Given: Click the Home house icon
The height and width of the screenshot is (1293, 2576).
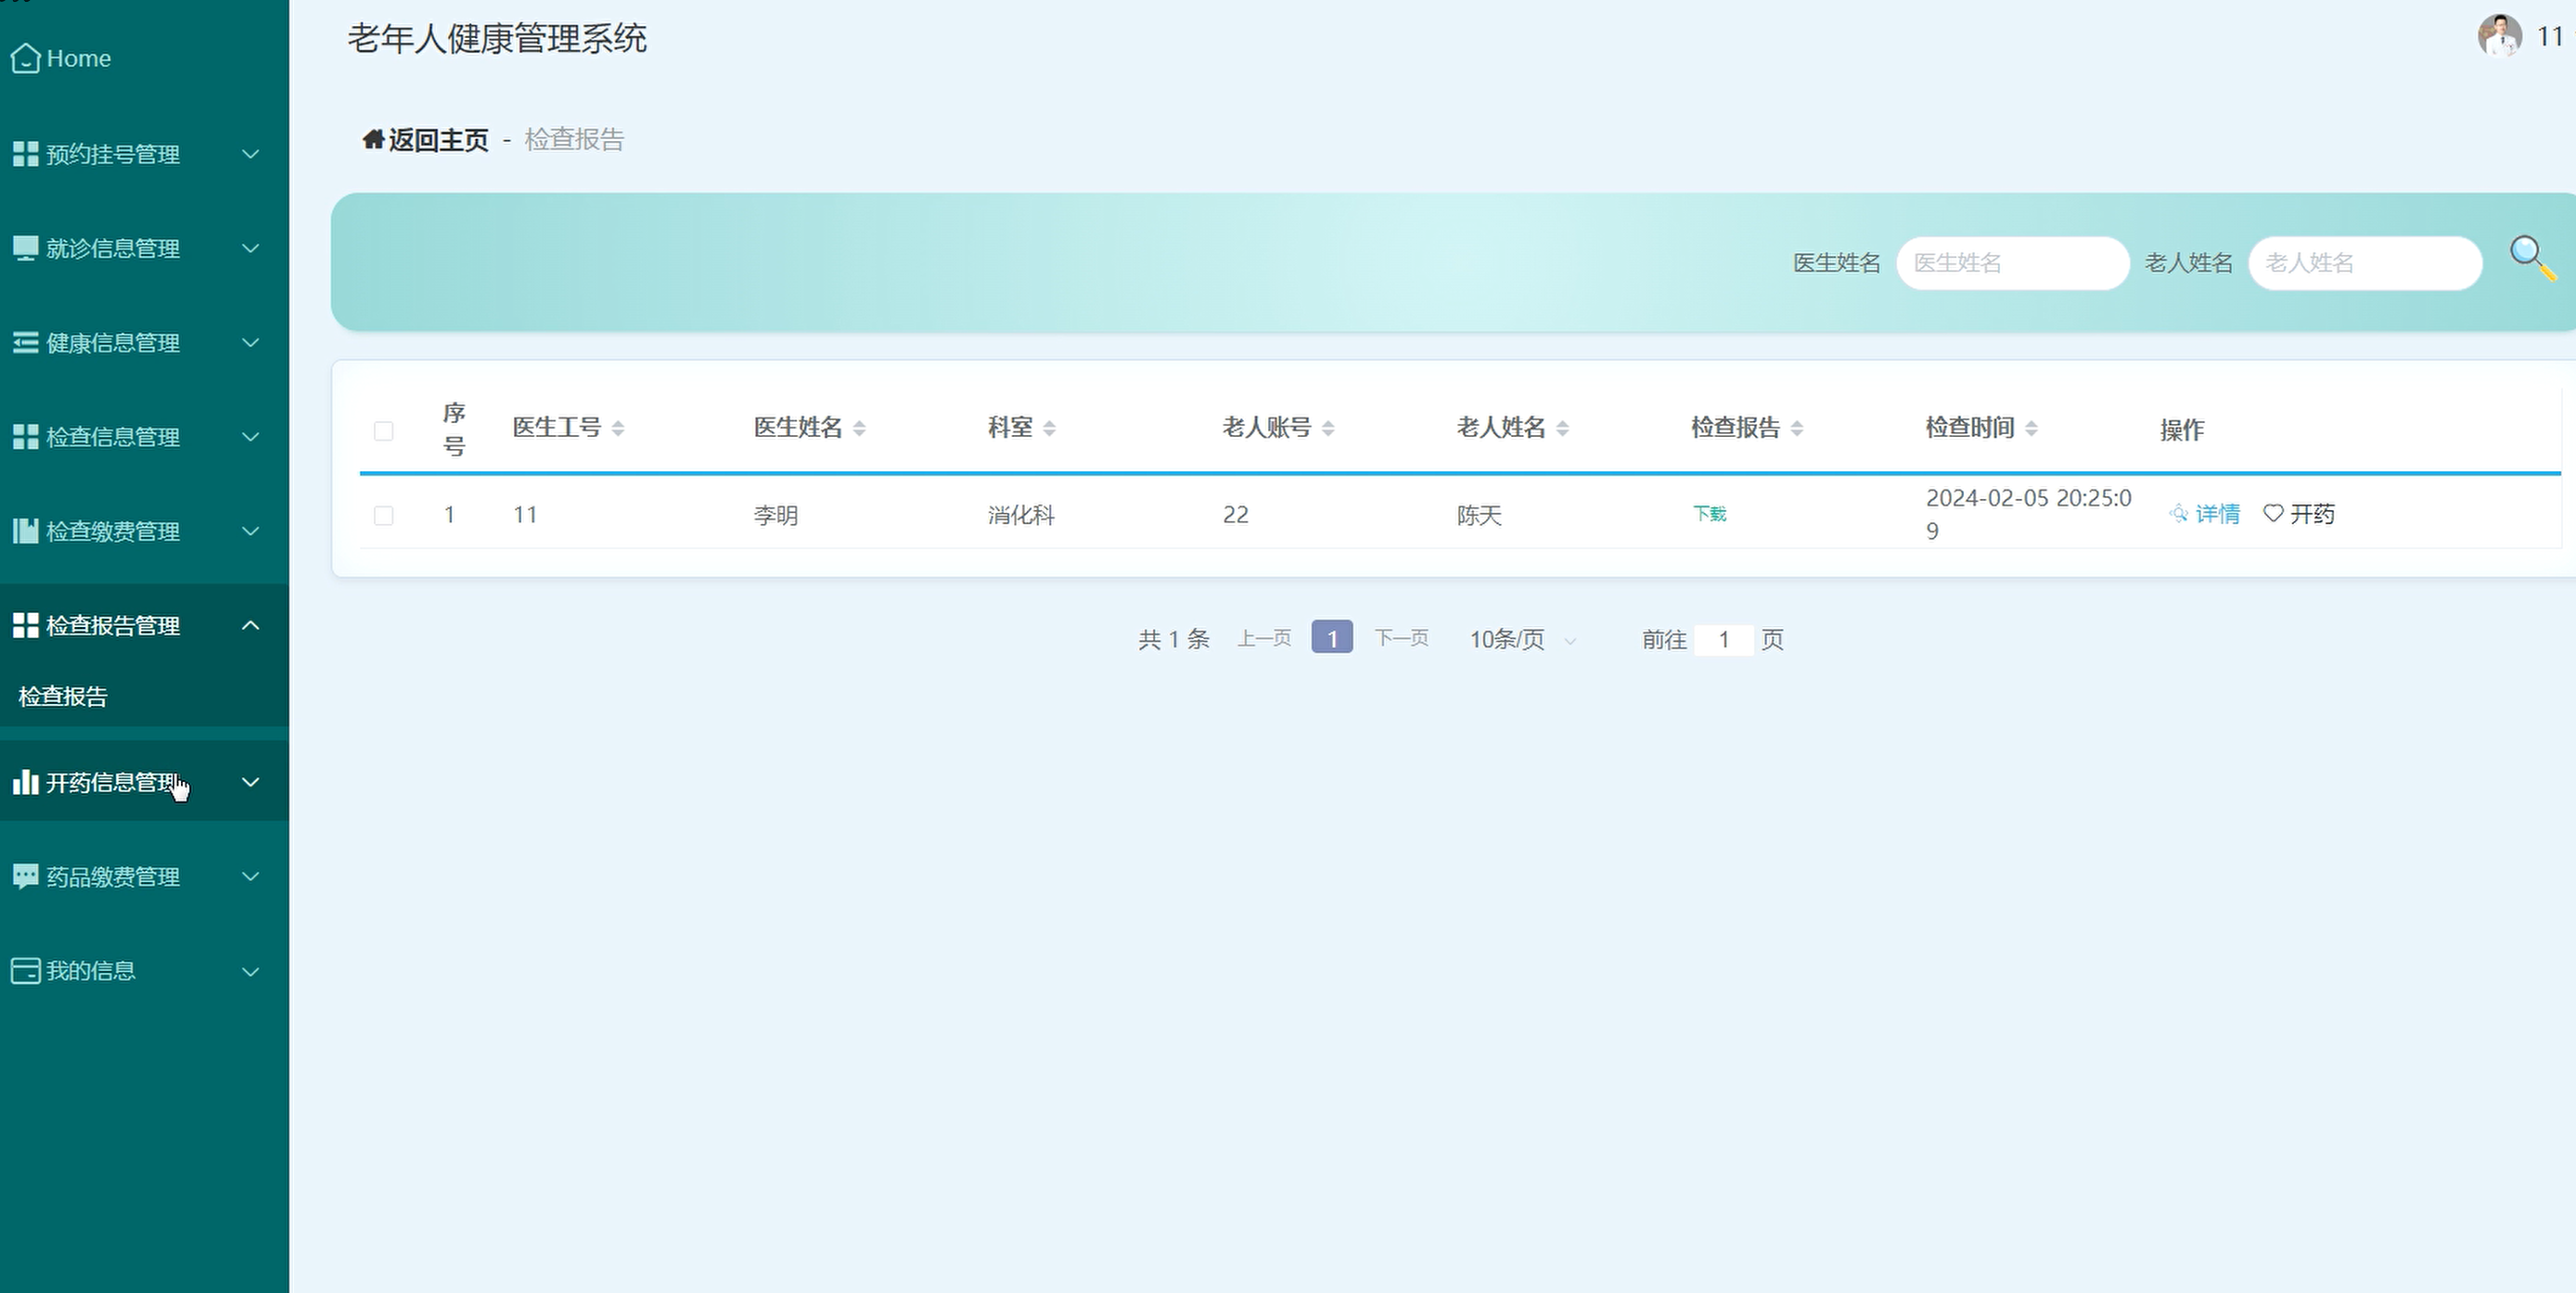Looking at the screenshot, I should coord(25,58).
